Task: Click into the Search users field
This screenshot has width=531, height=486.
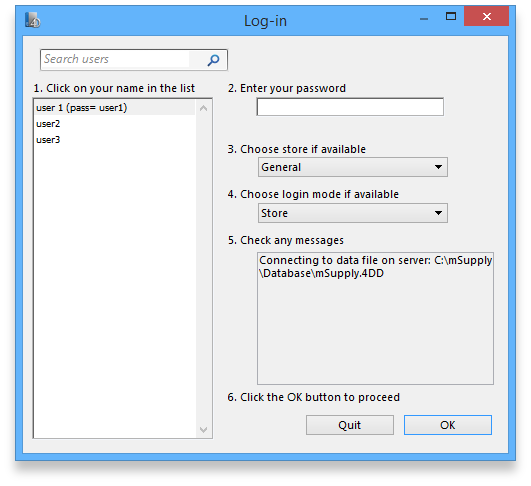Action: tap(115, 60)
